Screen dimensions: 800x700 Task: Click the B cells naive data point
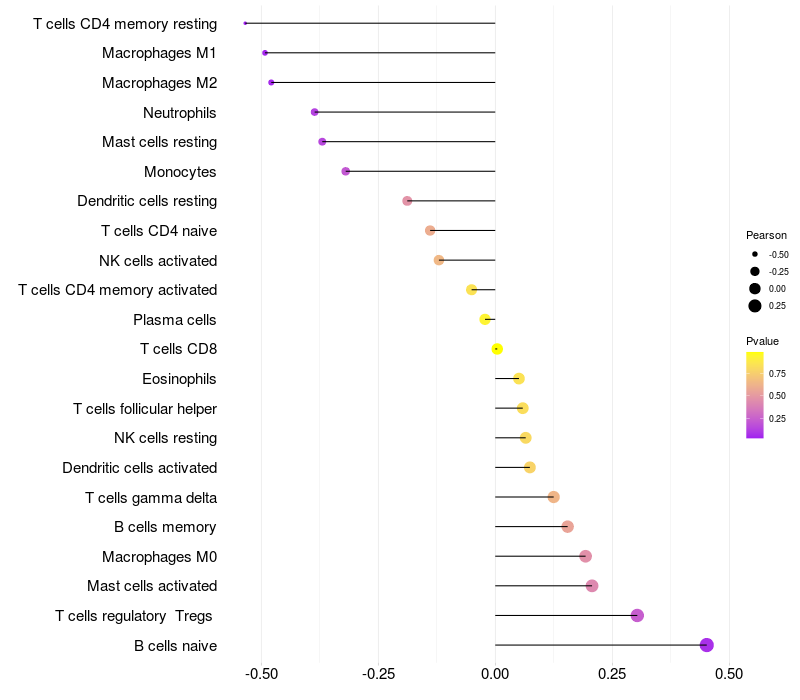pyautogui.click(x=707, y=645)
